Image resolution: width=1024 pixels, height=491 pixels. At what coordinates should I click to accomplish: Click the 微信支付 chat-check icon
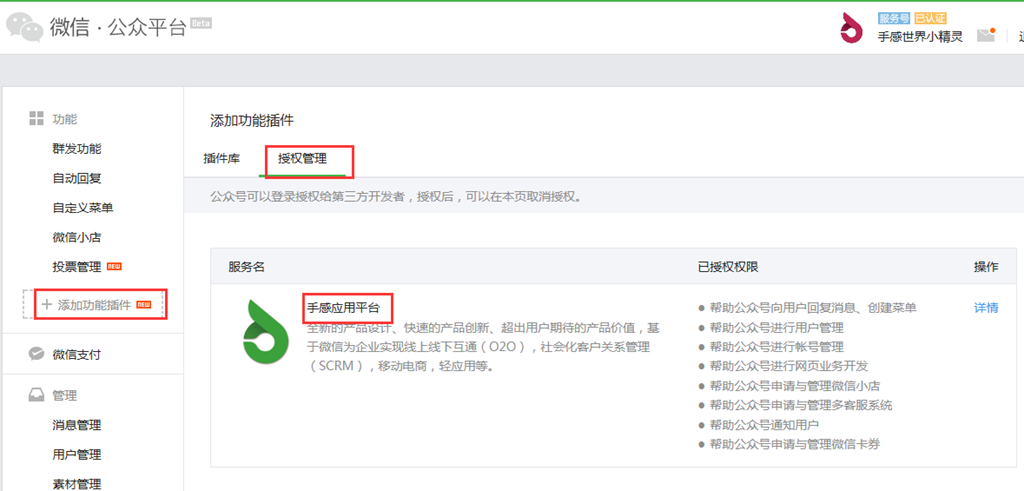pos(37,355)
